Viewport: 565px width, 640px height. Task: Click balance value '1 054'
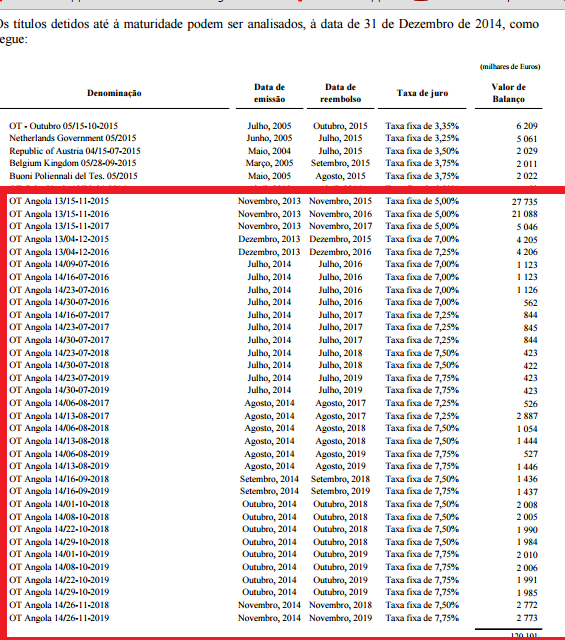(x=527, y=429)
